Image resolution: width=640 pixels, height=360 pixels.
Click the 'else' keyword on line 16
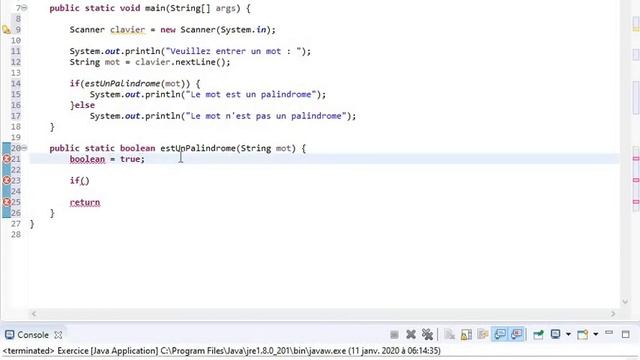pyautogui.click(x=84, y=105)
